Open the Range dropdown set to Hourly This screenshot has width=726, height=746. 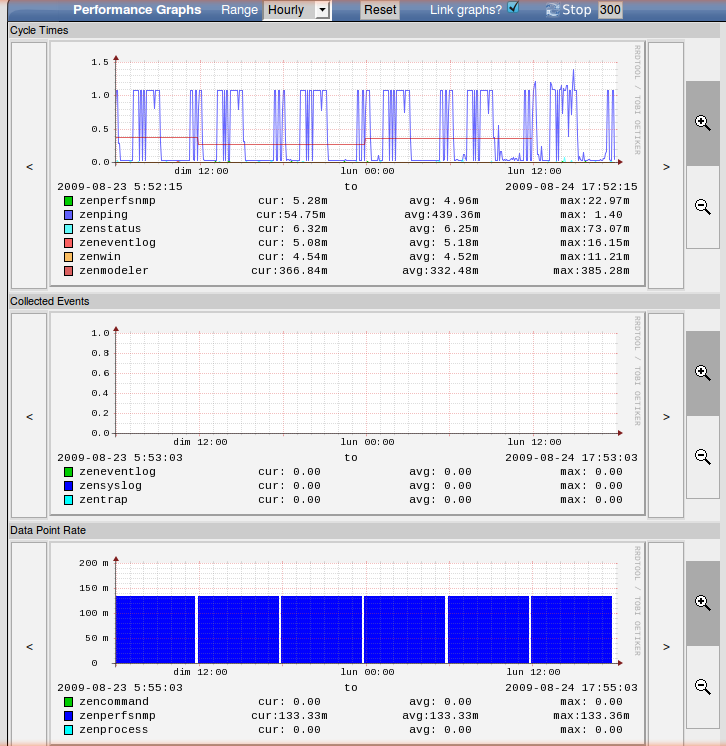(296, 10)
